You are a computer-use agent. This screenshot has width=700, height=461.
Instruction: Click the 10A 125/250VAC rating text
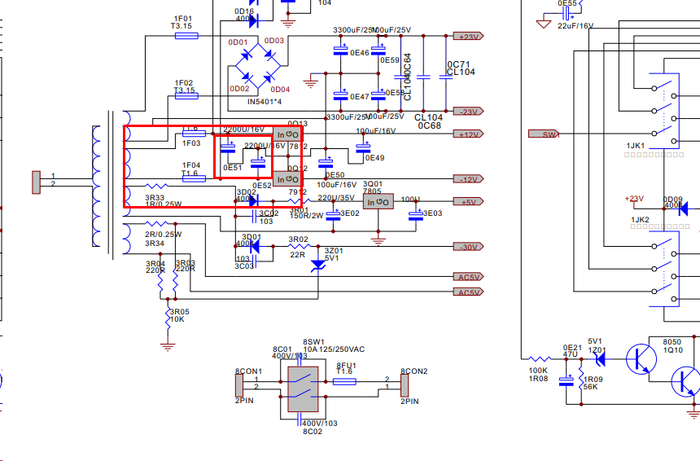click(x=334, y=349)
